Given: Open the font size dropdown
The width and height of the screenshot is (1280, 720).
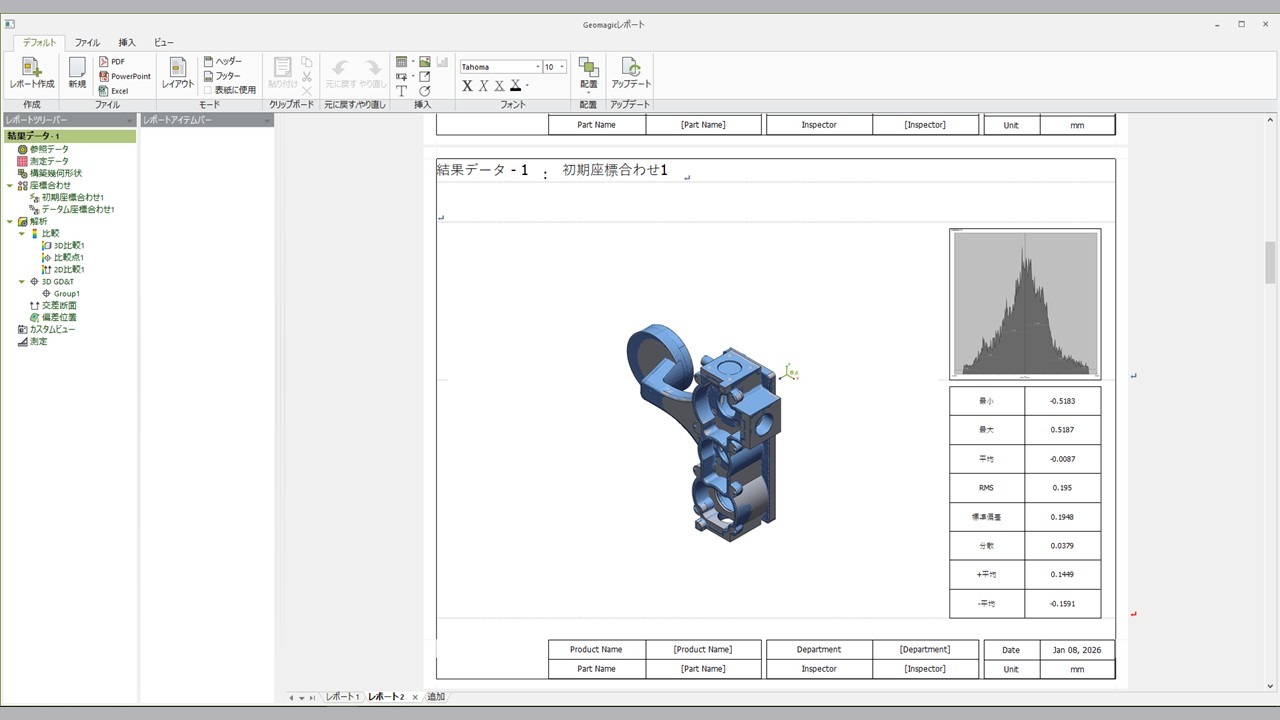Looking at the screenshot, I should [562, 67].
